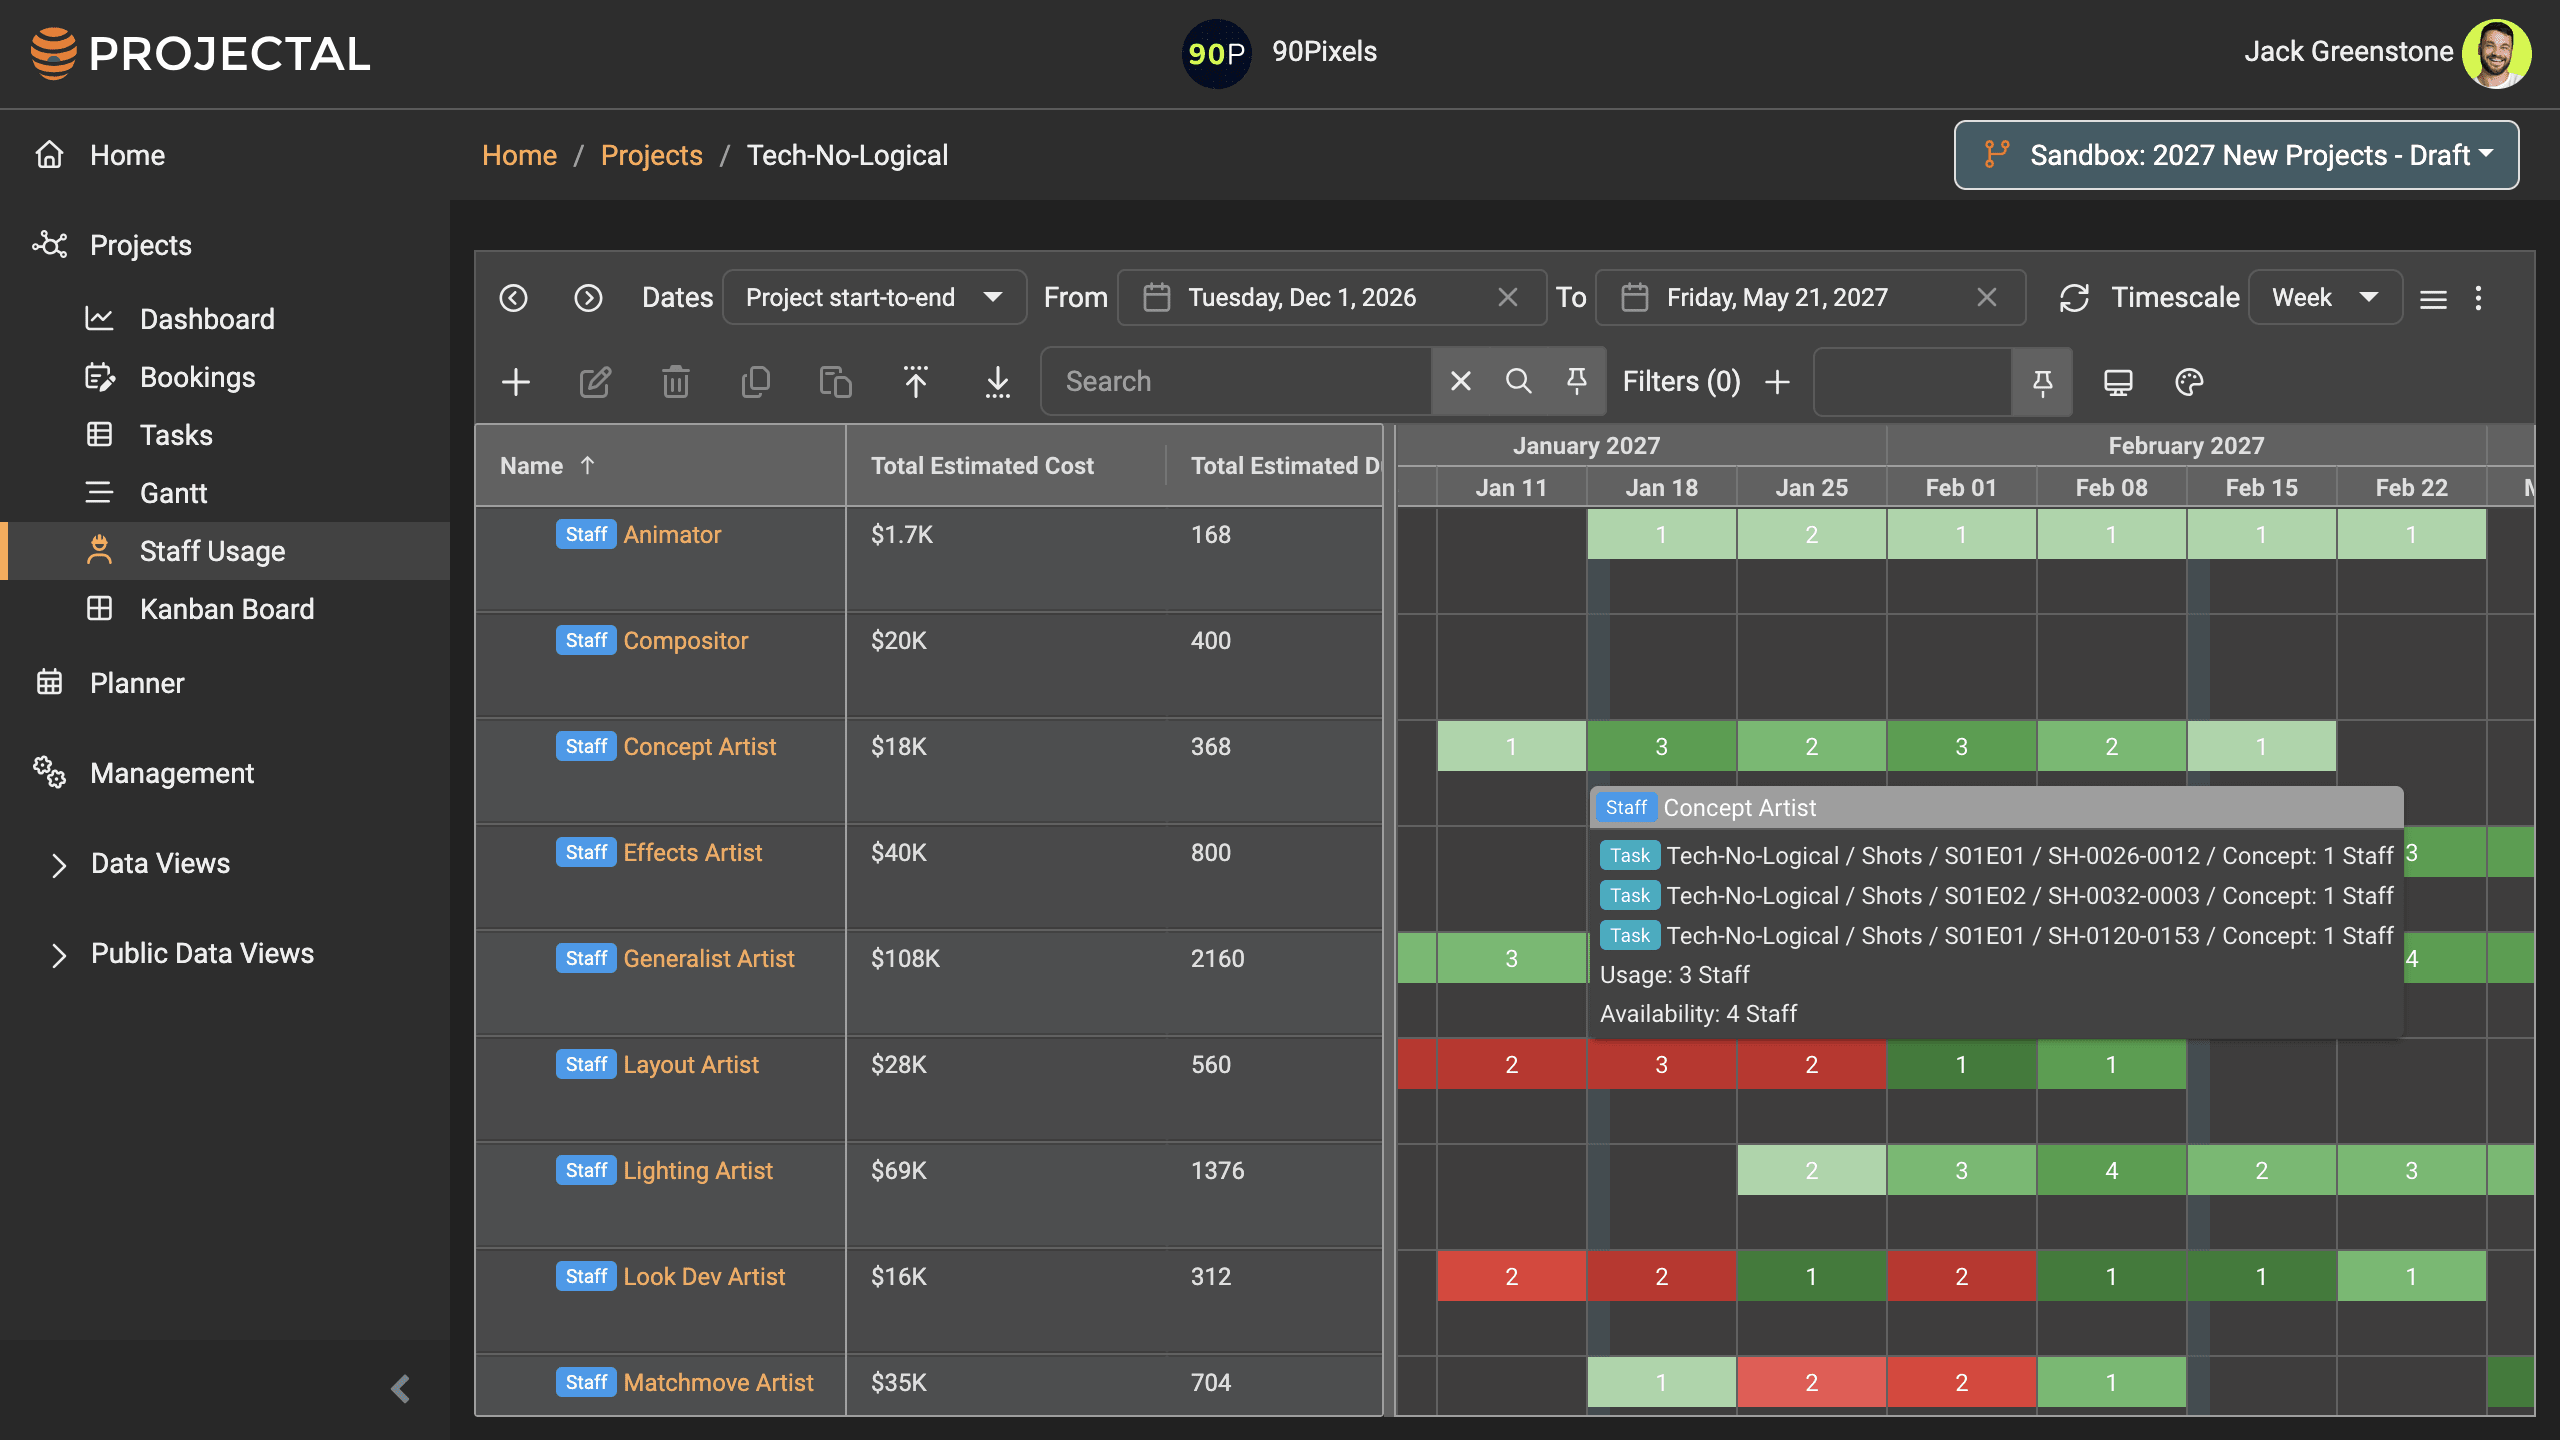
Task: Open the hamburger lines menu icon
Action: coord(2433,298)
